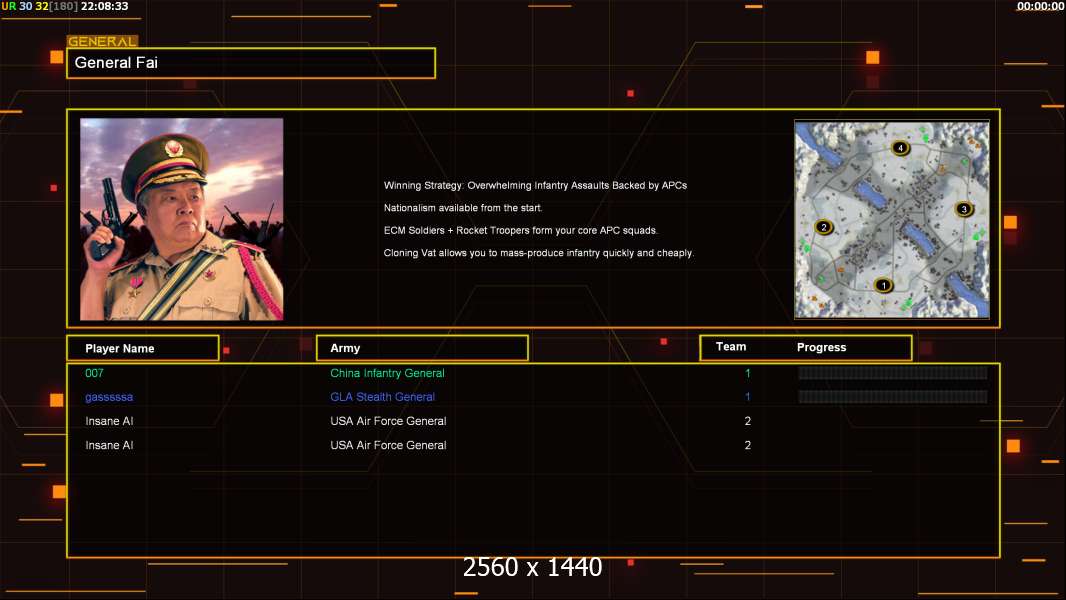
Task: Click start position 1 on the minimap
Action: [x=883, y=285]
